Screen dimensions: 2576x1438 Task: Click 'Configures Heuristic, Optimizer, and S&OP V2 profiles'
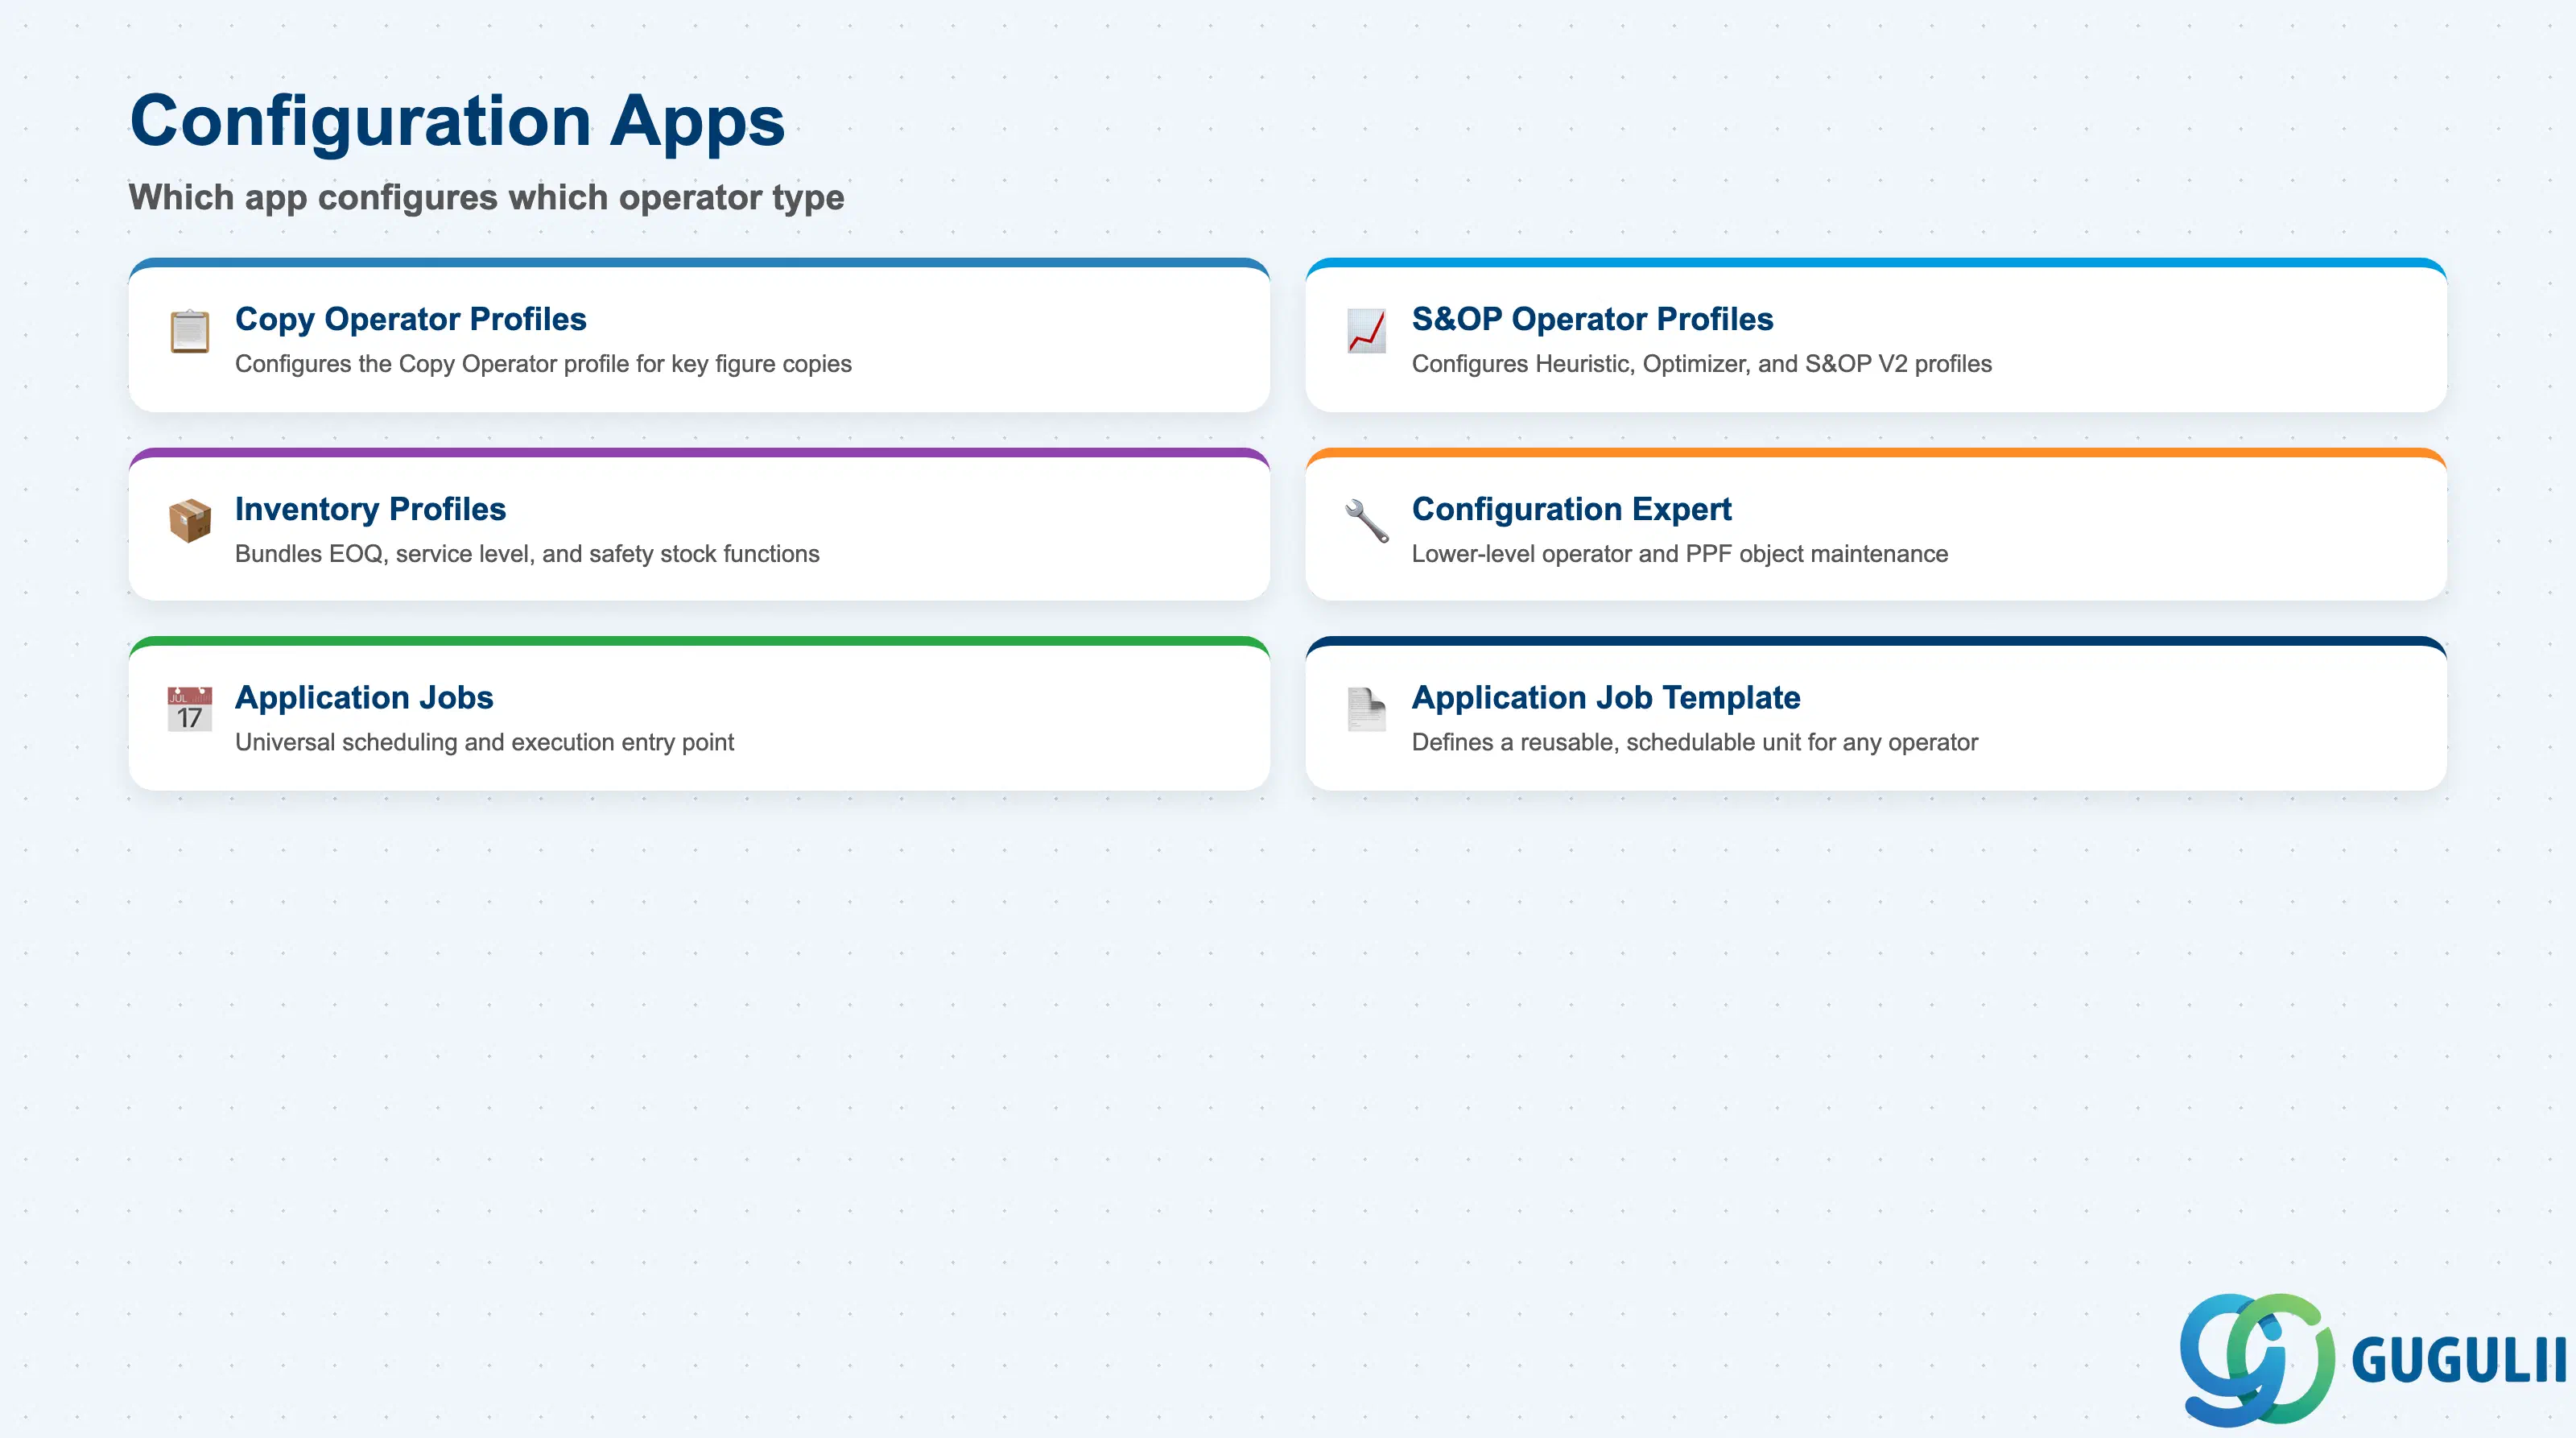1701,364
